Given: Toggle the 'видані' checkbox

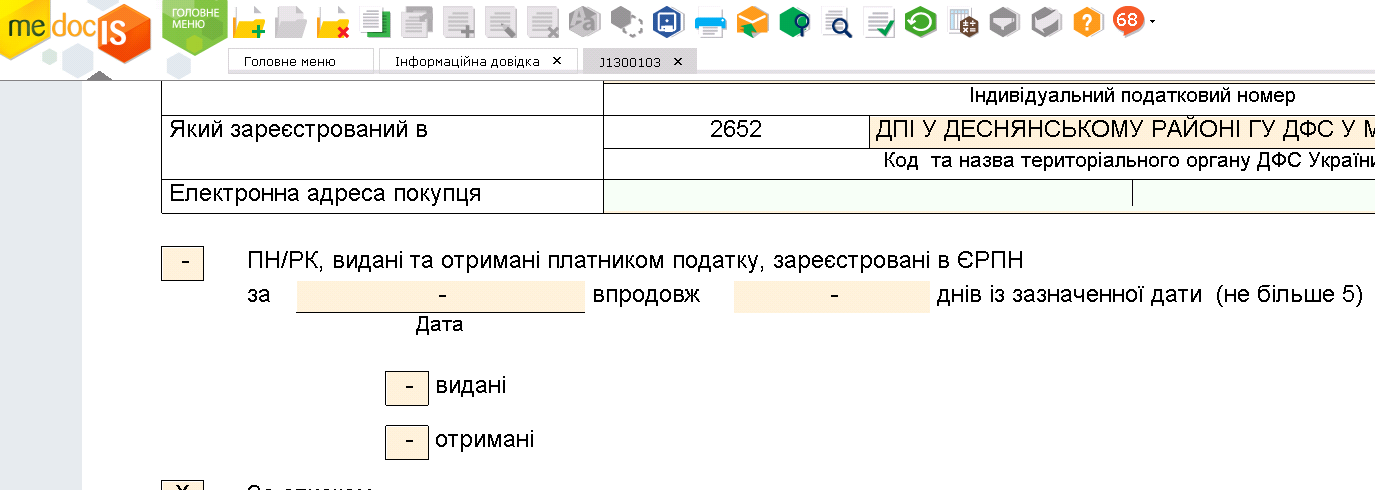Looking at the screenshot, I should [x=406, y=387].
